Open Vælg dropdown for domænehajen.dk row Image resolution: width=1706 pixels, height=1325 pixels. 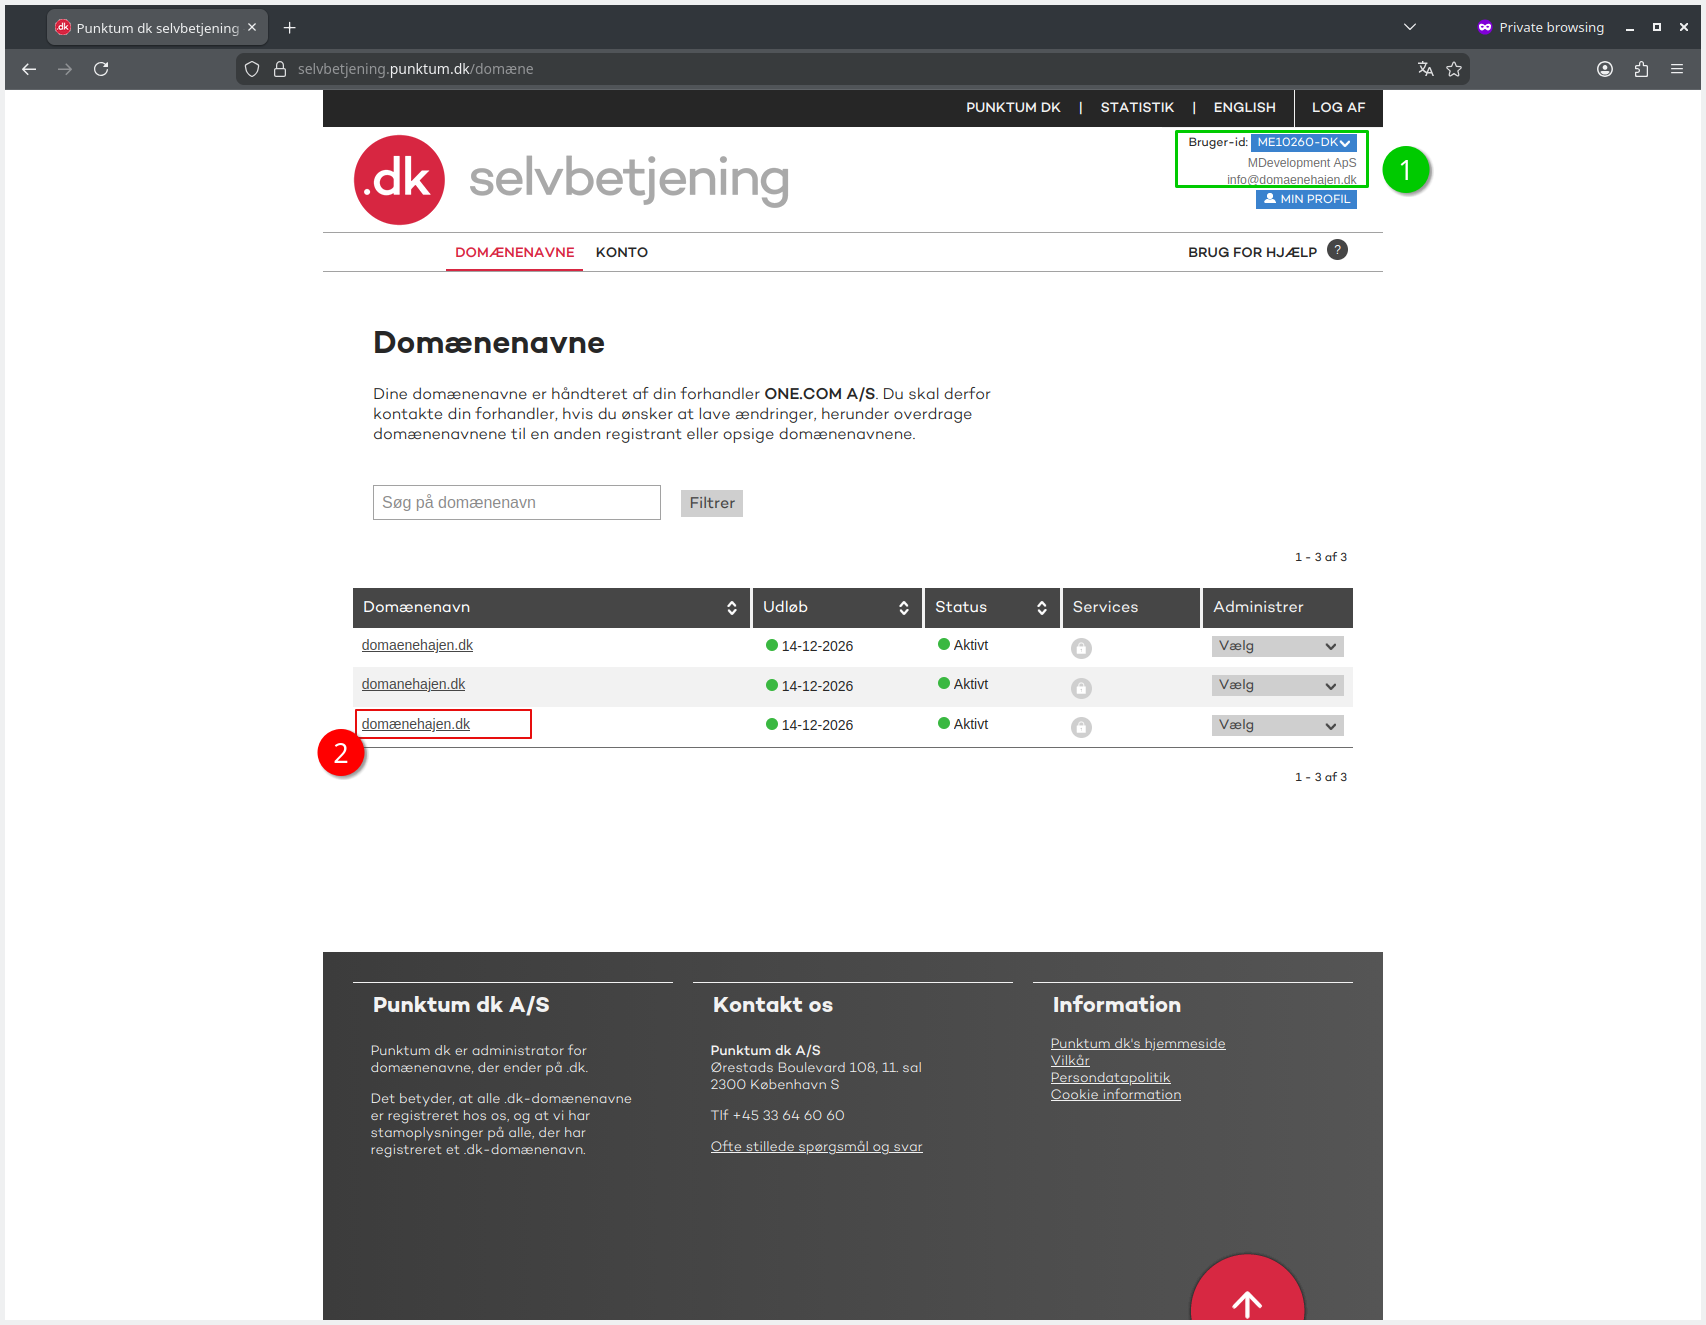(x=1277, y=725)
